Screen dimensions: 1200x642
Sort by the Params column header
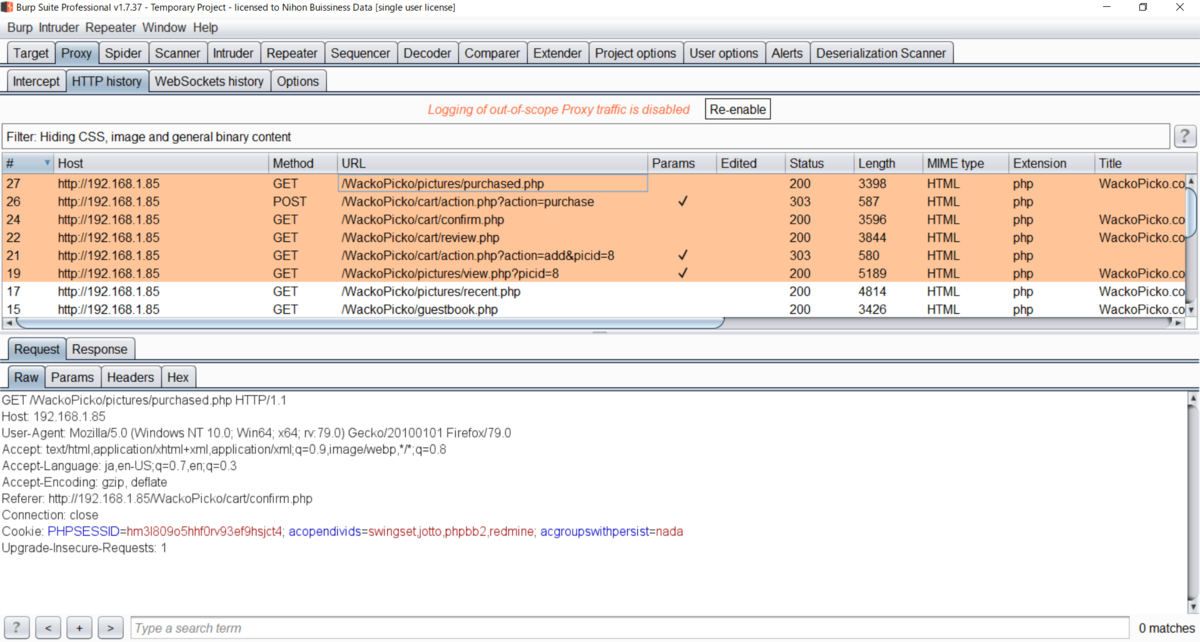(x=682, y=163)
